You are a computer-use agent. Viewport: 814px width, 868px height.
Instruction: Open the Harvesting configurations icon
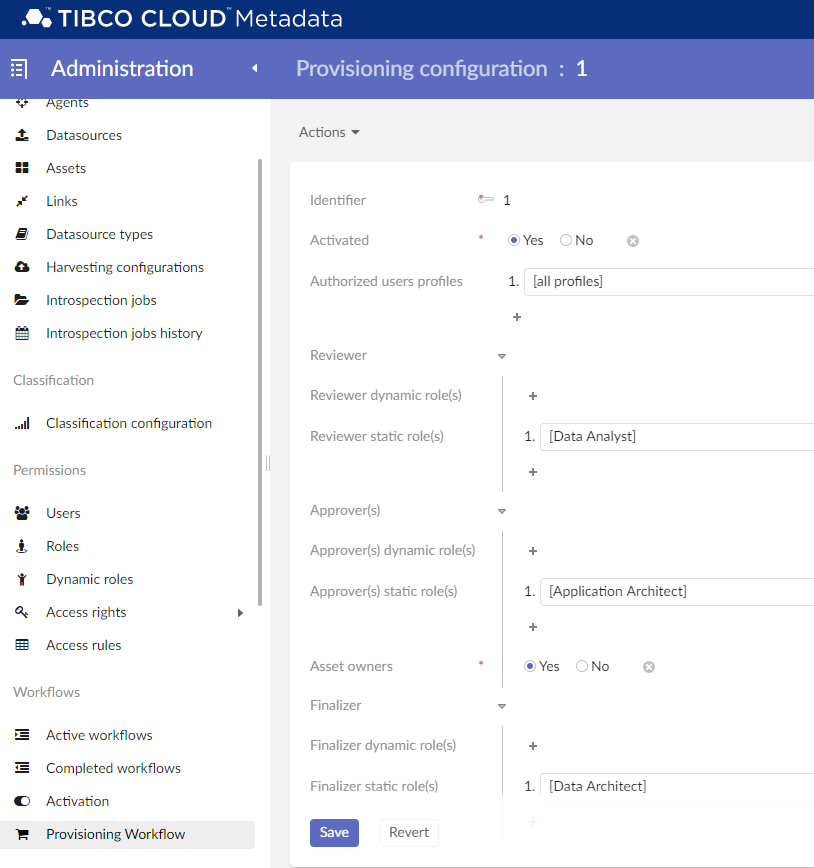click(x=22, y=267)
